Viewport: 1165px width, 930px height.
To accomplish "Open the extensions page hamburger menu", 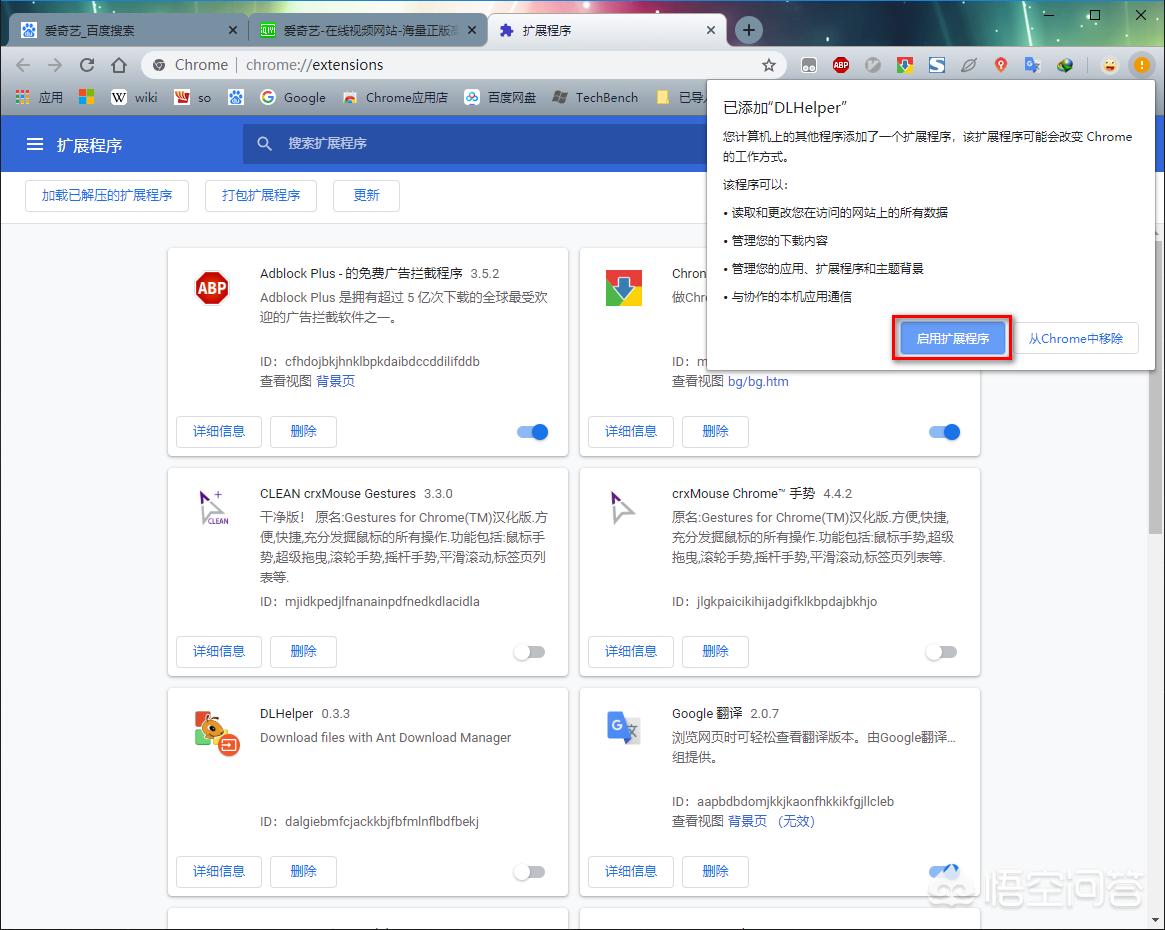I will [x=34, y=143].
